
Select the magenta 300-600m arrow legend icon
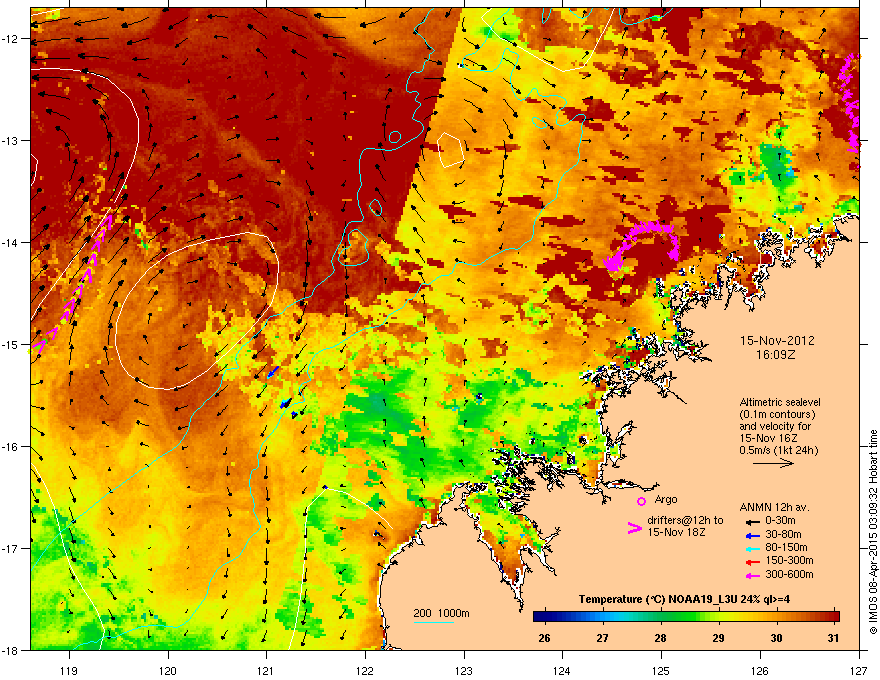(752, 576)
